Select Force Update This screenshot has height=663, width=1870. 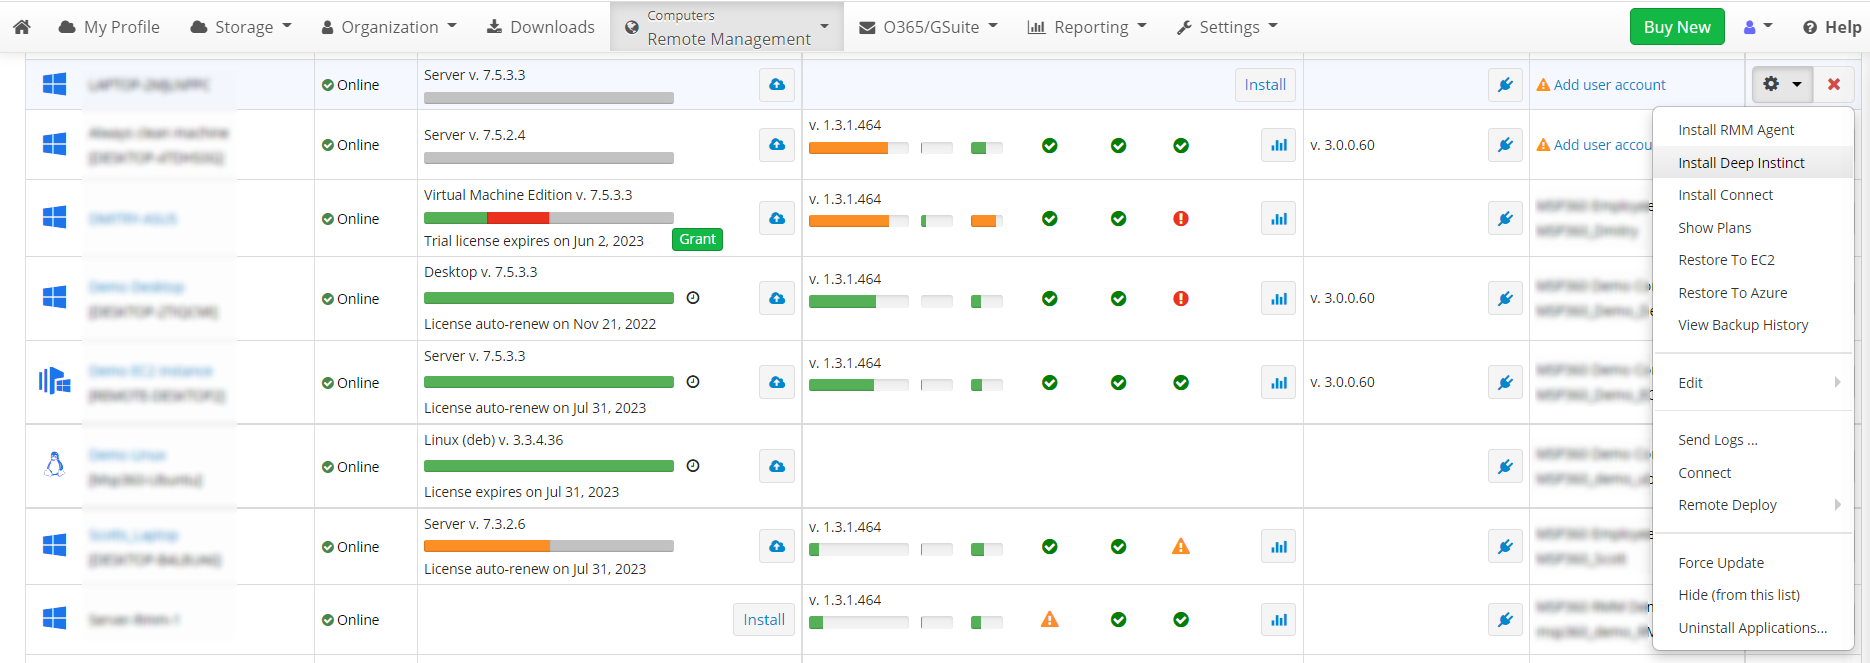point(1721,563)
